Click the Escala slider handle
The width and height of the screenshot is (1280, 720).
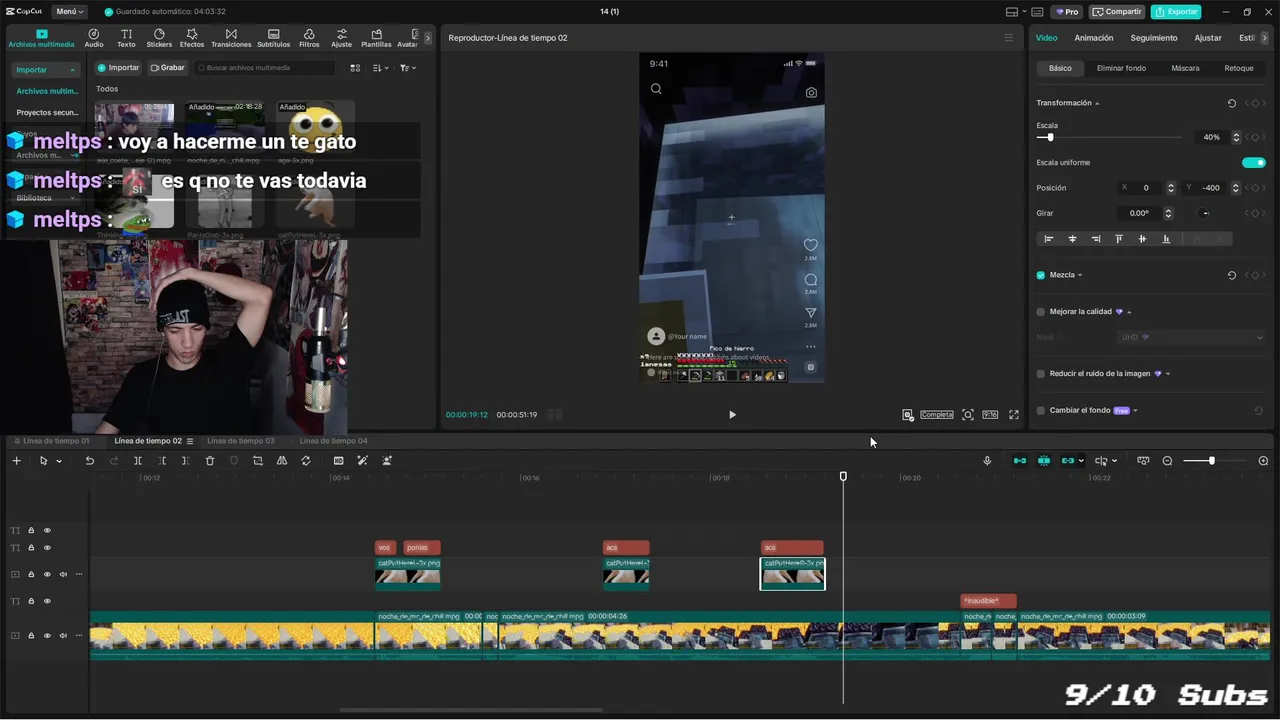coord(1049,137)
